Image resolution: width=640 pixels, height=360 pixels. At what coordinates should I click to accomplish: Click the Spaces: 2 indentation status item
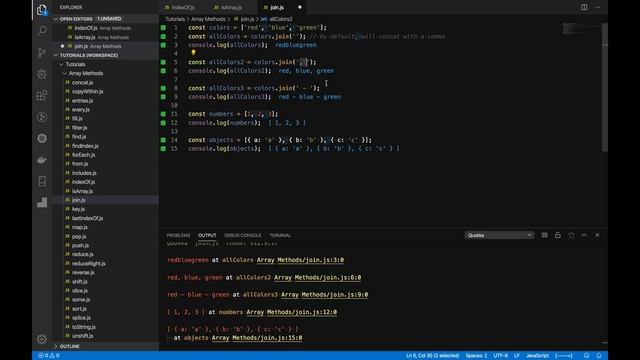pos(476,356)
